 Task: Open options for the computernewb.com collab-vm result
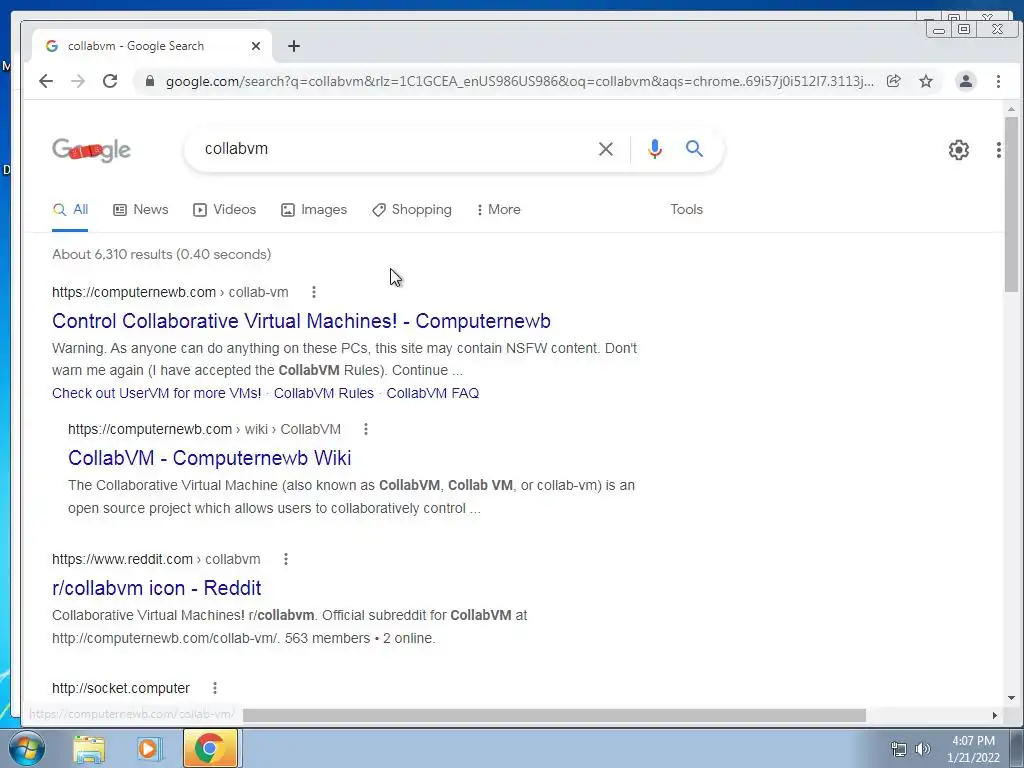point(313,292)
